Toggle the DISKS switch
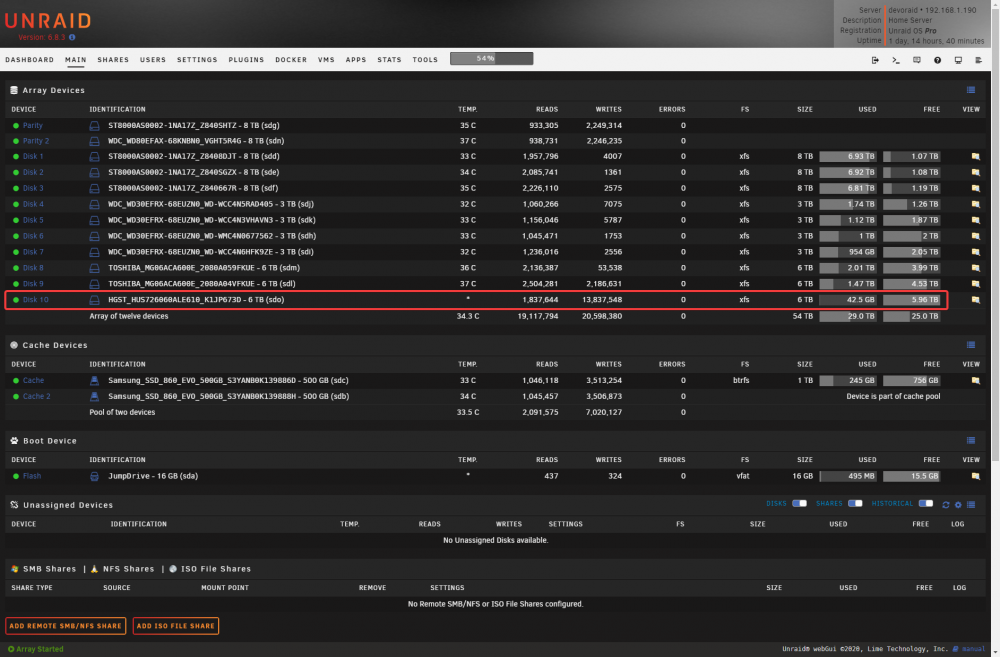This screenshot has width=1000, height=657. [799, 503]
